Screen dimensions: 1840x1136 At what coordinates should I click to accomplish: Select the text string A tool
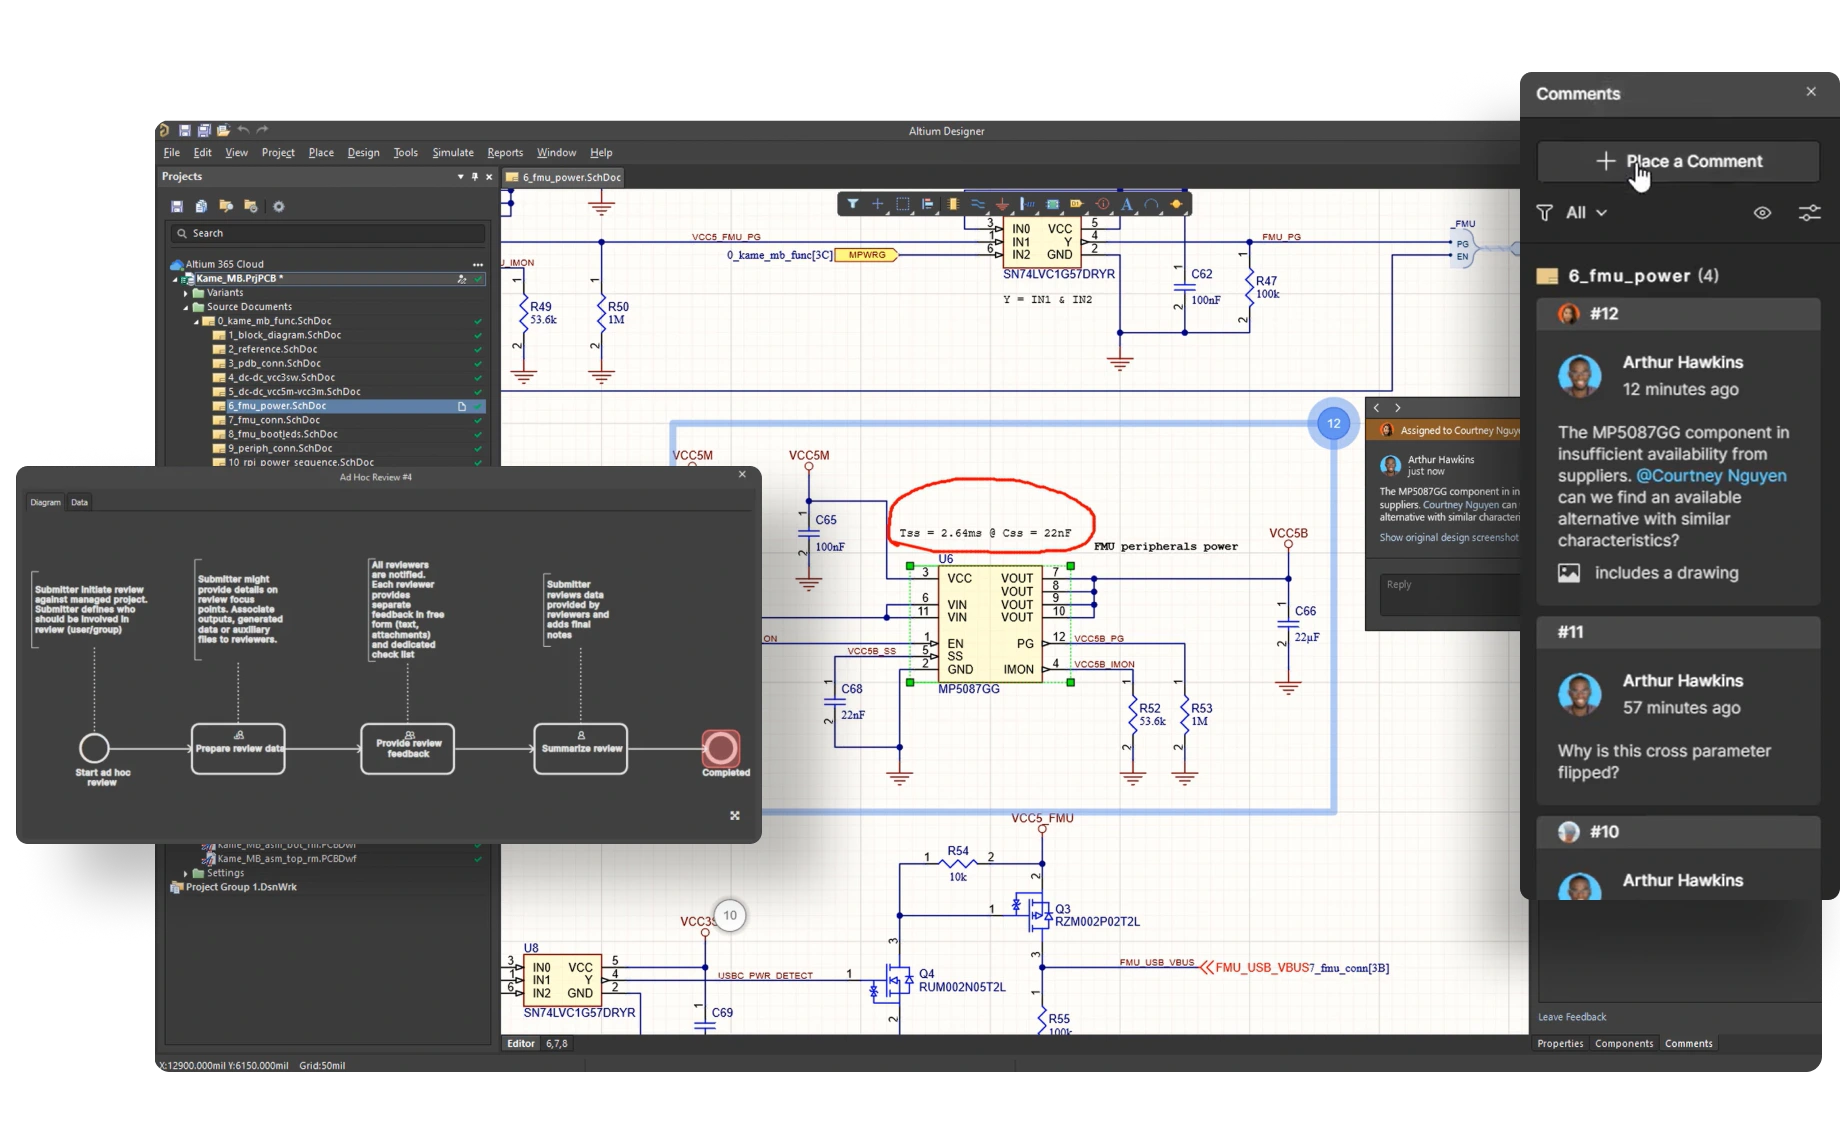1127,204
